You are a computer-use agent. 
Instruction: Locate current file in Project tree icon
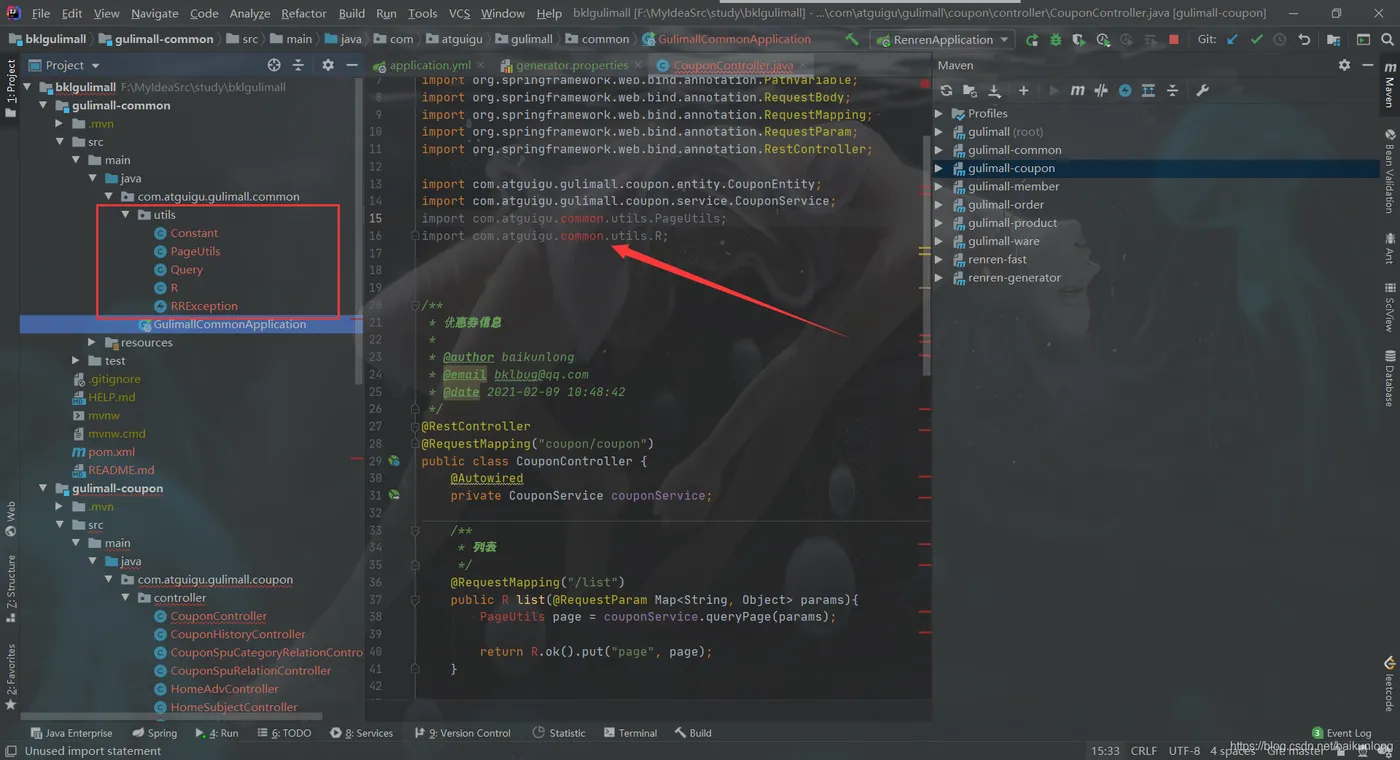[x=274, y=65]
